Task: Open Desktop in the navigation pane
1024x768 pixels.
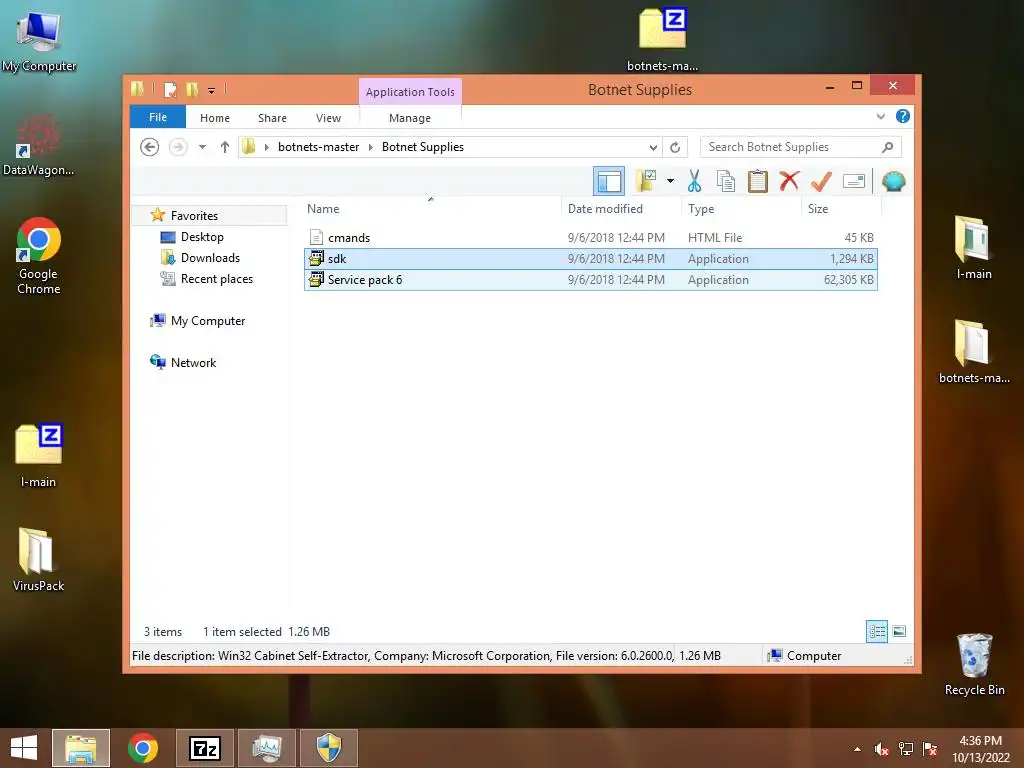Action: coord(202,237)
